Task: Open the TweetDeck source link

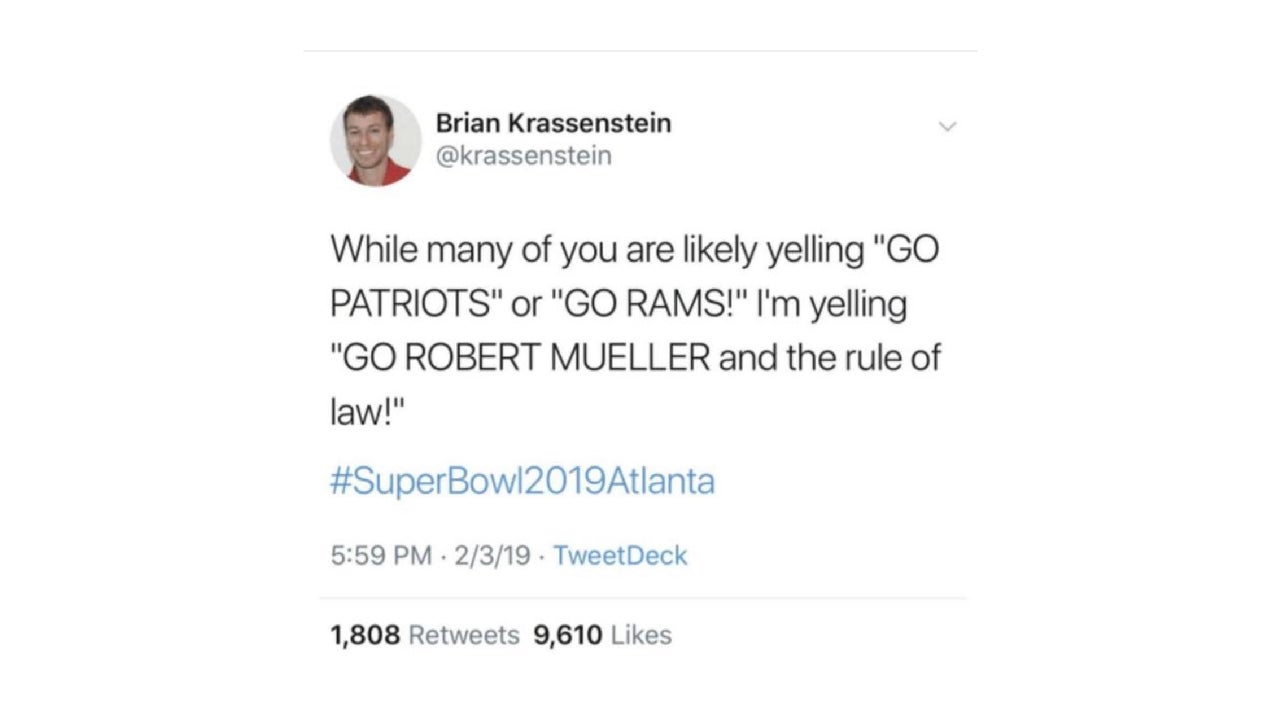Action: click(x=620, y=555)
